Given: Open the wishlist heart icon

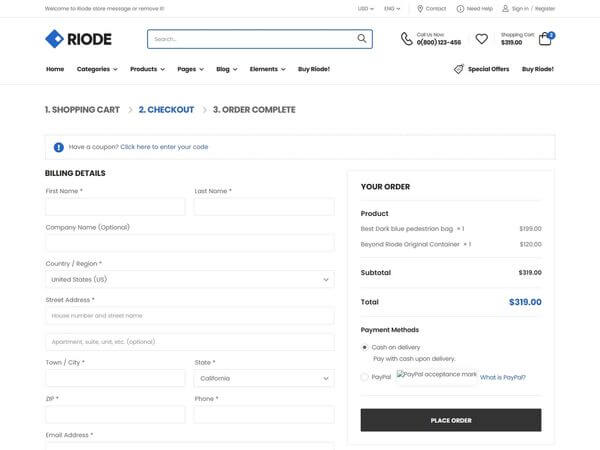Looking at the screenshot, I should pyautogui.click(x=481, y=39).
